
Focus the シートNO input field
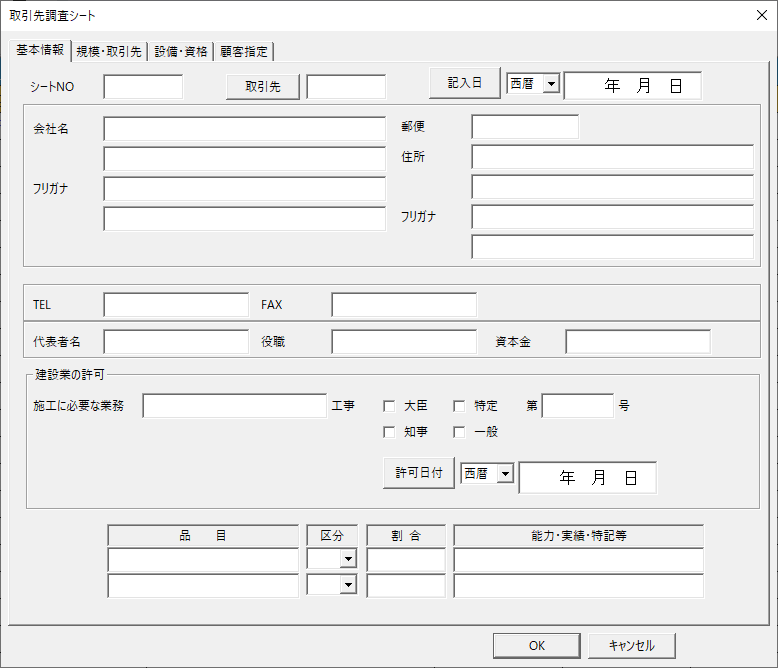[143, 87]
